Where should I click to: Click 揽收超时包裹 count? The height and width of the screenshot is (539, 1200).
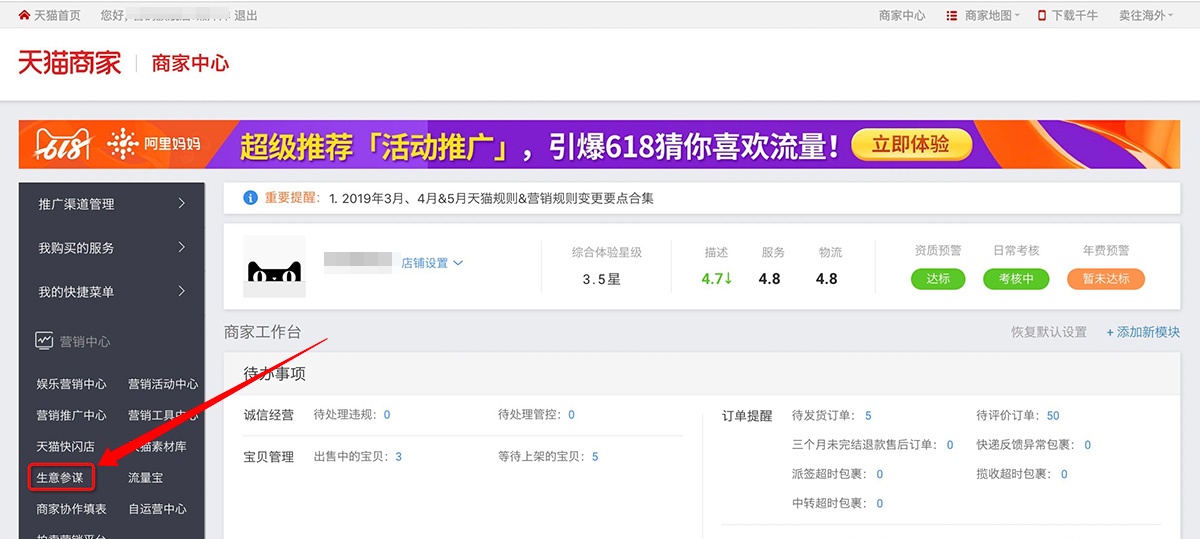tap(1064, 474)
